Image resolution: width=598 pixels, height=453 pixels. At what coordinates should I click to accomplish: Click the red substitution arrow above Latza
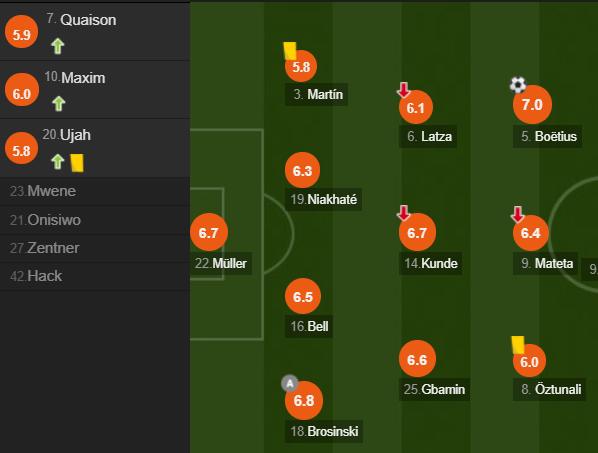click(x=403, y=90)
